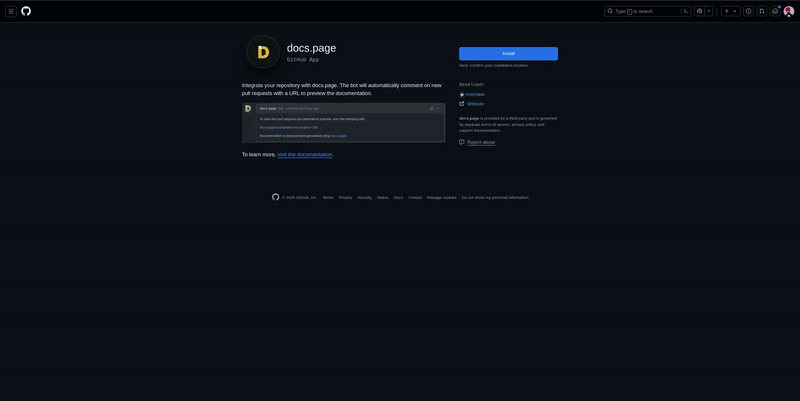Open the Security footer link

point(364,197)
